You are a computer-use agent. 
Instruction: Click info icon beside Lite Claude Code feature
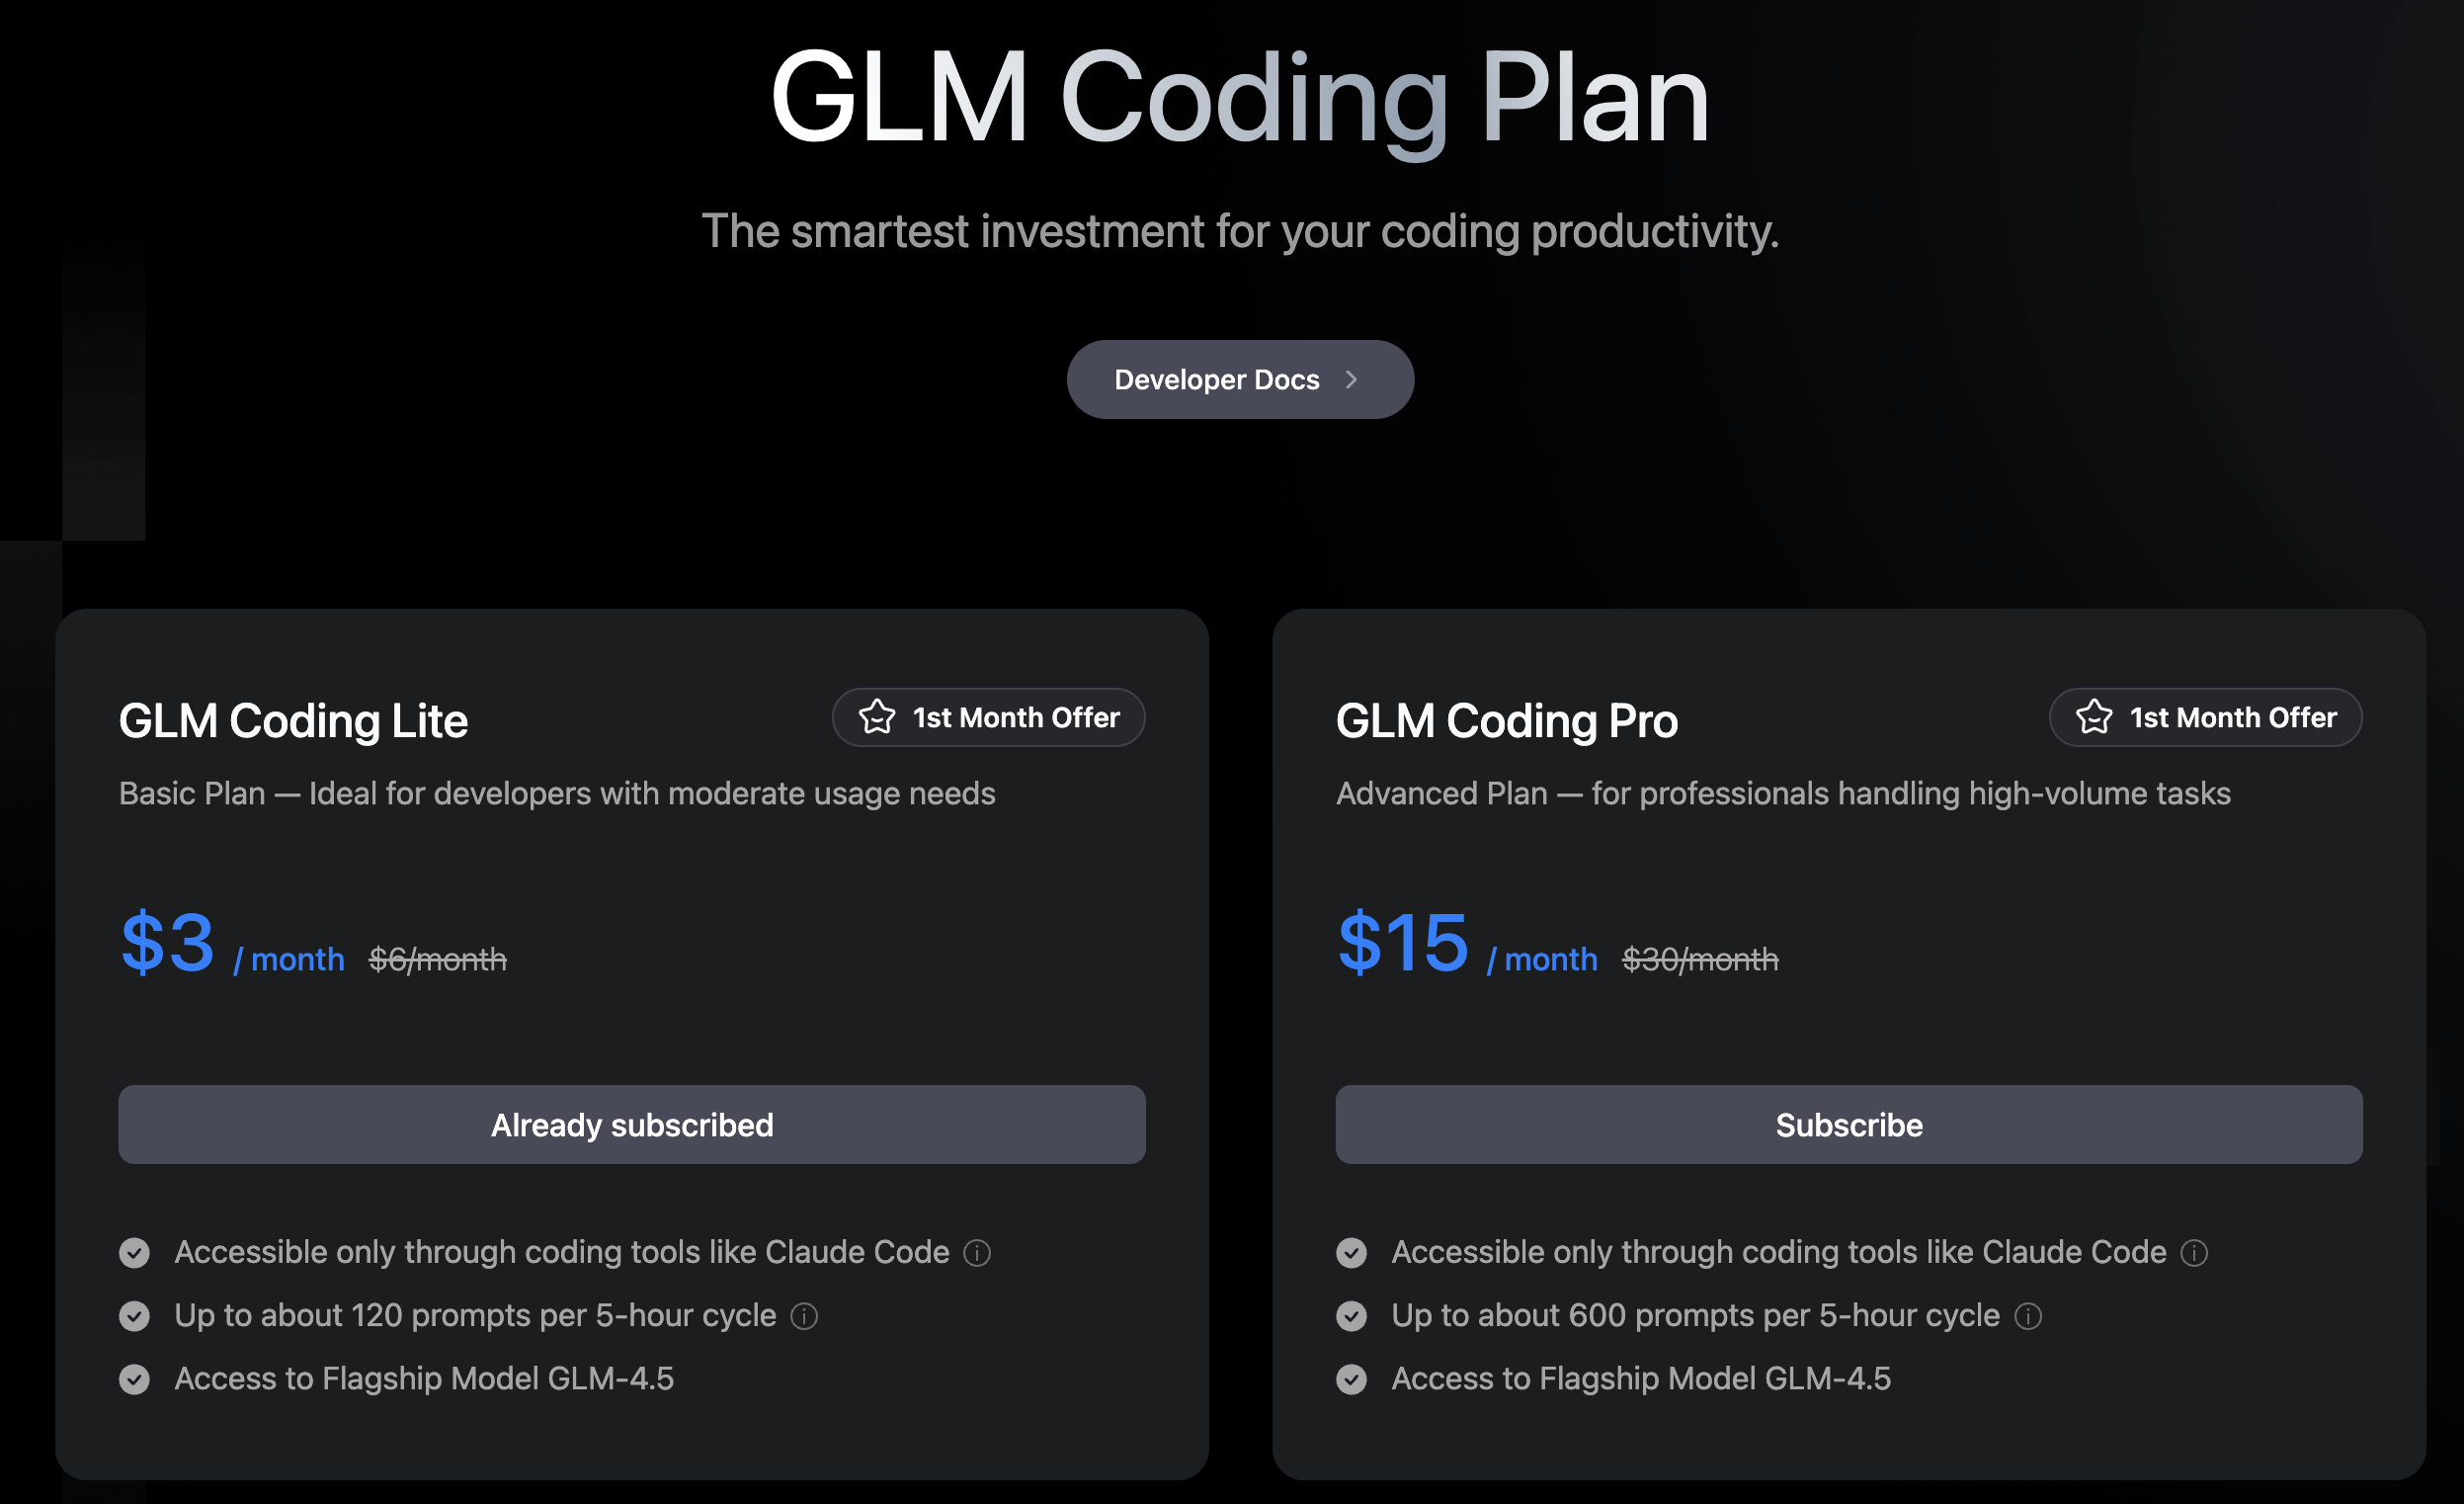(x=977, y=1253)
